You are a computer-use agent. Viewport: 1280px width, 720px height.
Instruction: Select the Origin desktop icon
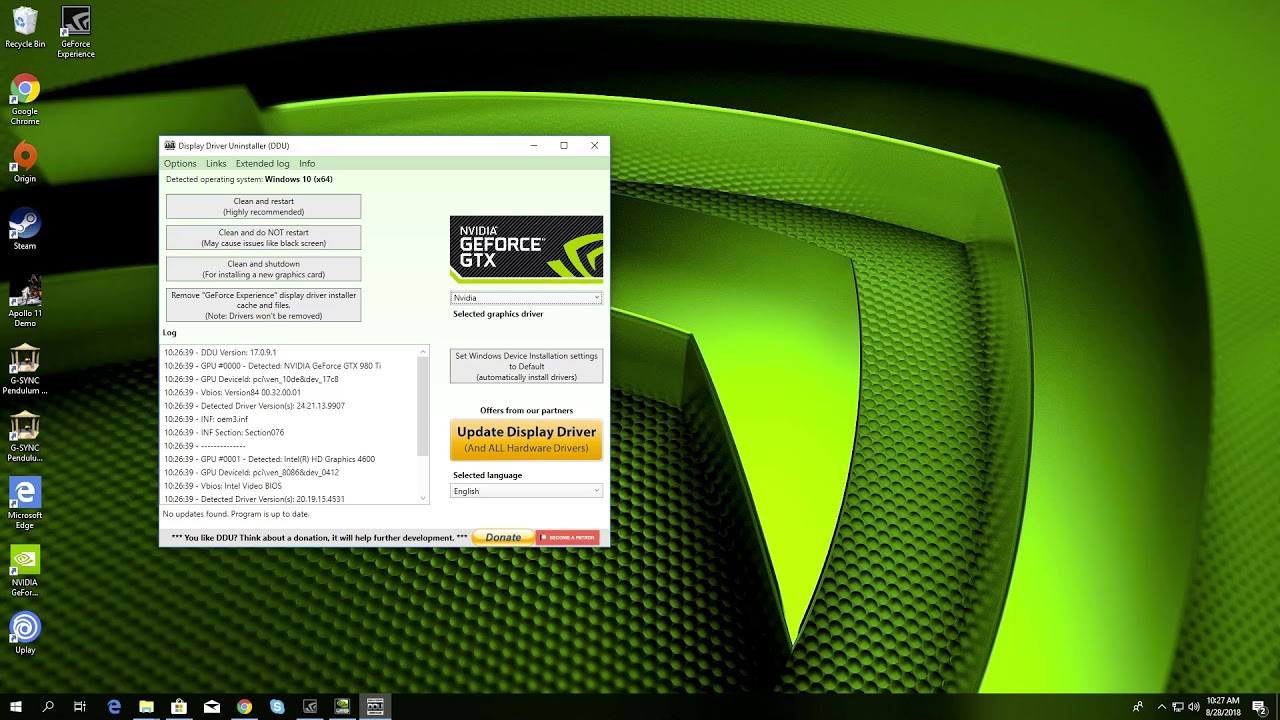point(25,163)
